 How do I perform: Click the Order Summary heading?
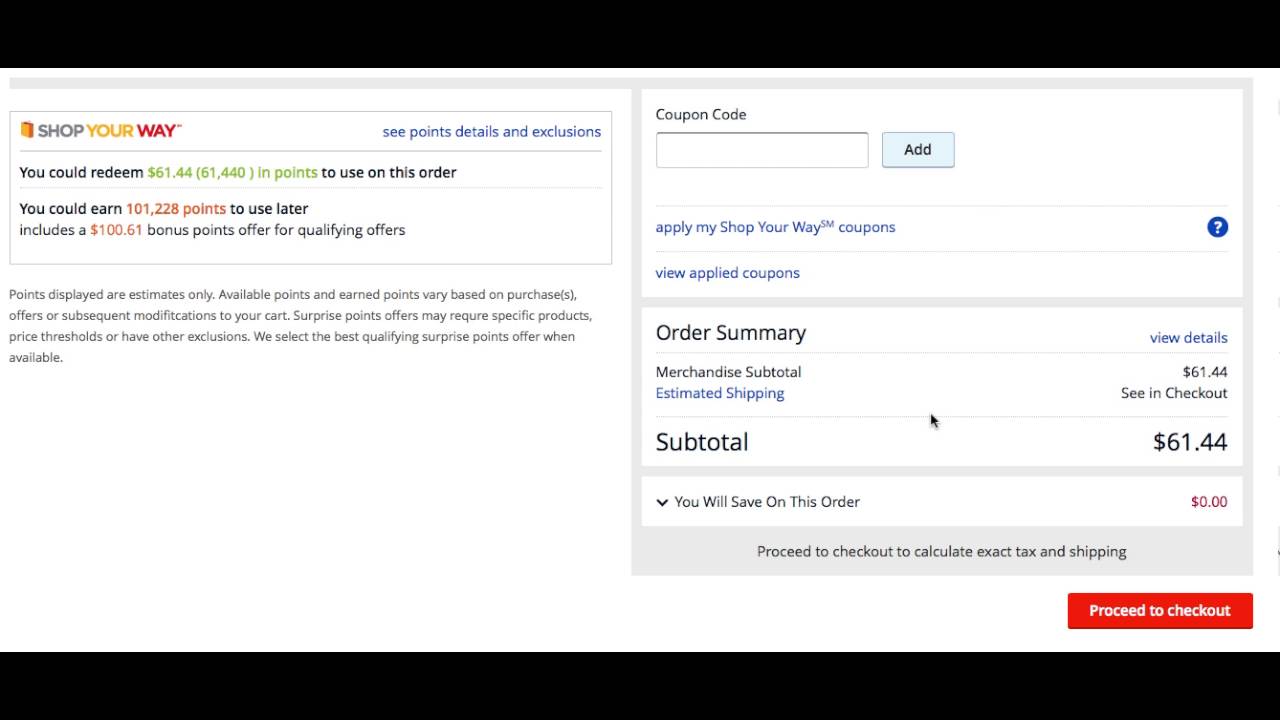pos(730,333)
